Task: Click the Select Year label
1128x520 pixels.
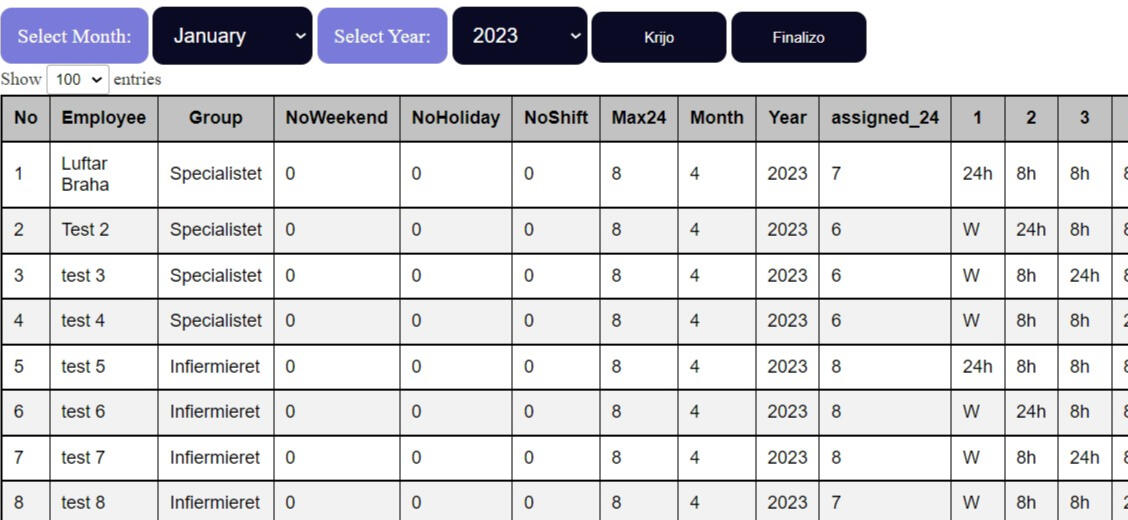Action: pyautogui.click(x=382, y=36)
